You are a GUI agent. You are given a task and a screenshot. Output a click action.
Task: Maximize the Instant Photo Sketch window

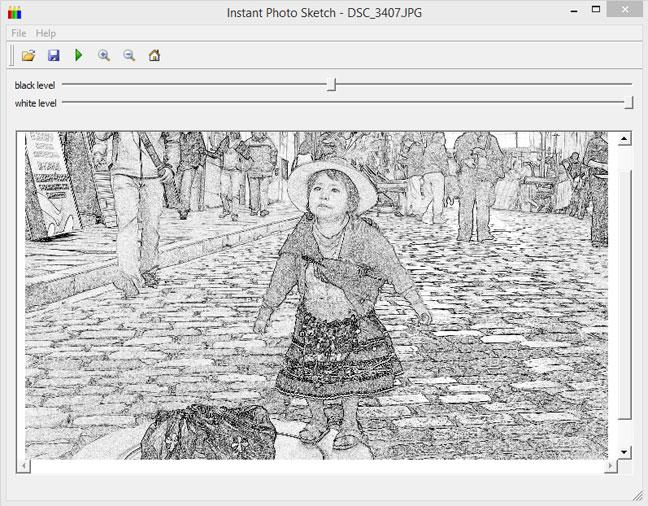[596, 9]
